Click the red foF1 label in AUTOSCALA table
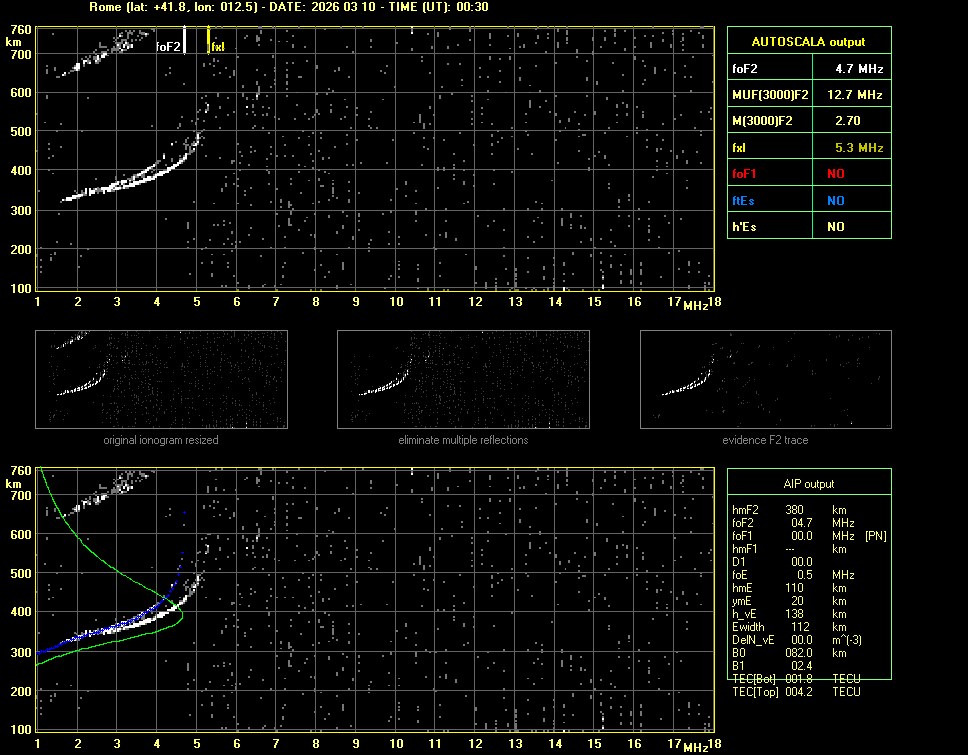 click(x=745, y=173)
